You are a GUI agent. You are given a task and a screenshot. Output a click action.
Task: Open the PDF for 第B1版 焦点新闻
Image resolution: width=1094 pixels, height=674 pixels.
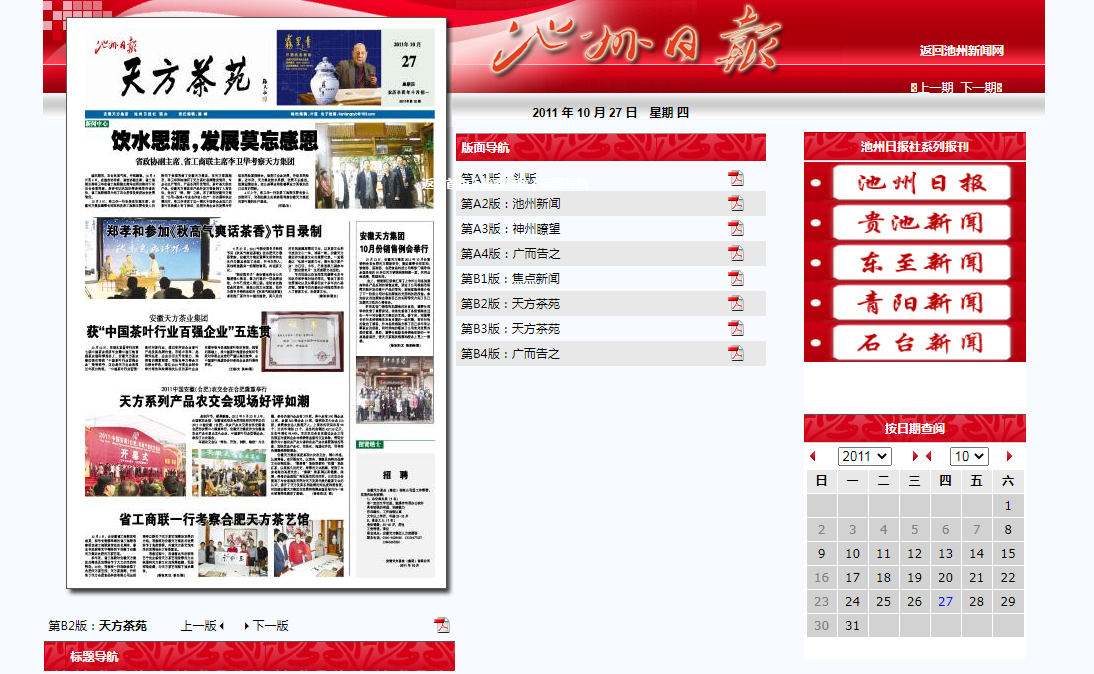tap(736, 279)
